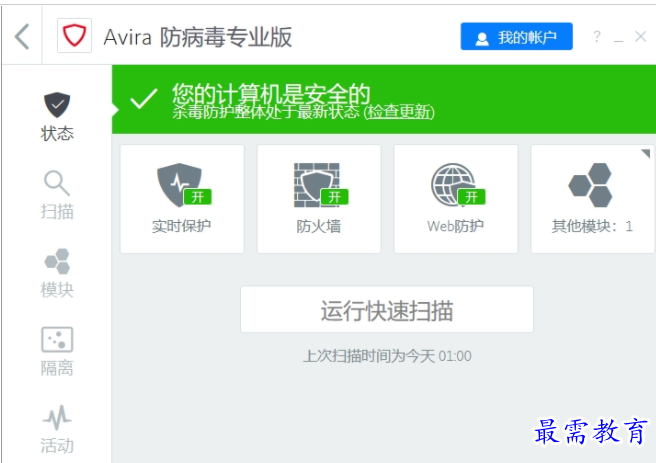The height and width of the screenshot is (463, 656).
Task: Minimize the Avira window
Action: tap(618, 40)
